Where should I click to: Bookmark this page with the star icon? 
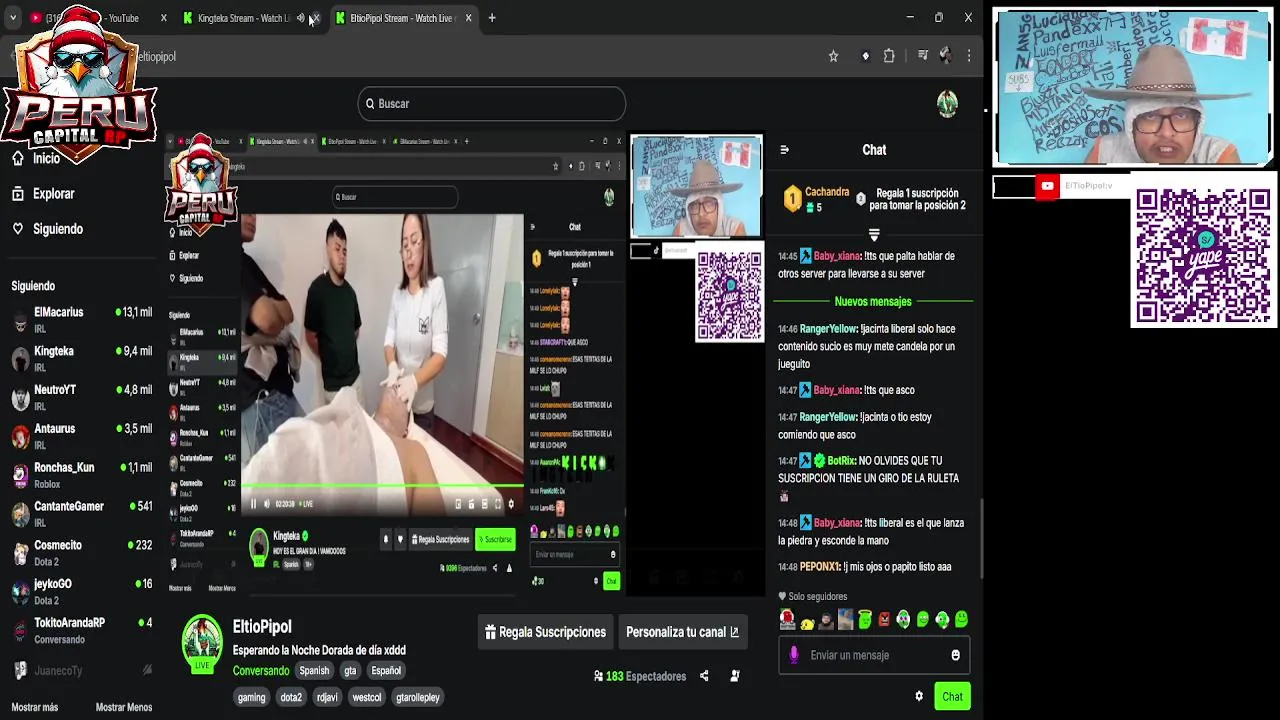833,57
